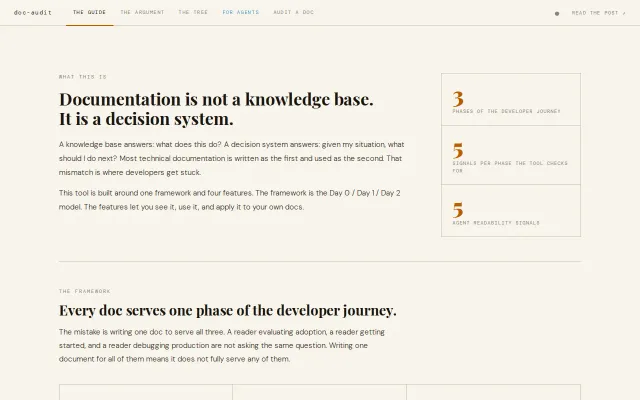Click the 'Documentation is not a knowledge base' heading

(x=216, y=109)
